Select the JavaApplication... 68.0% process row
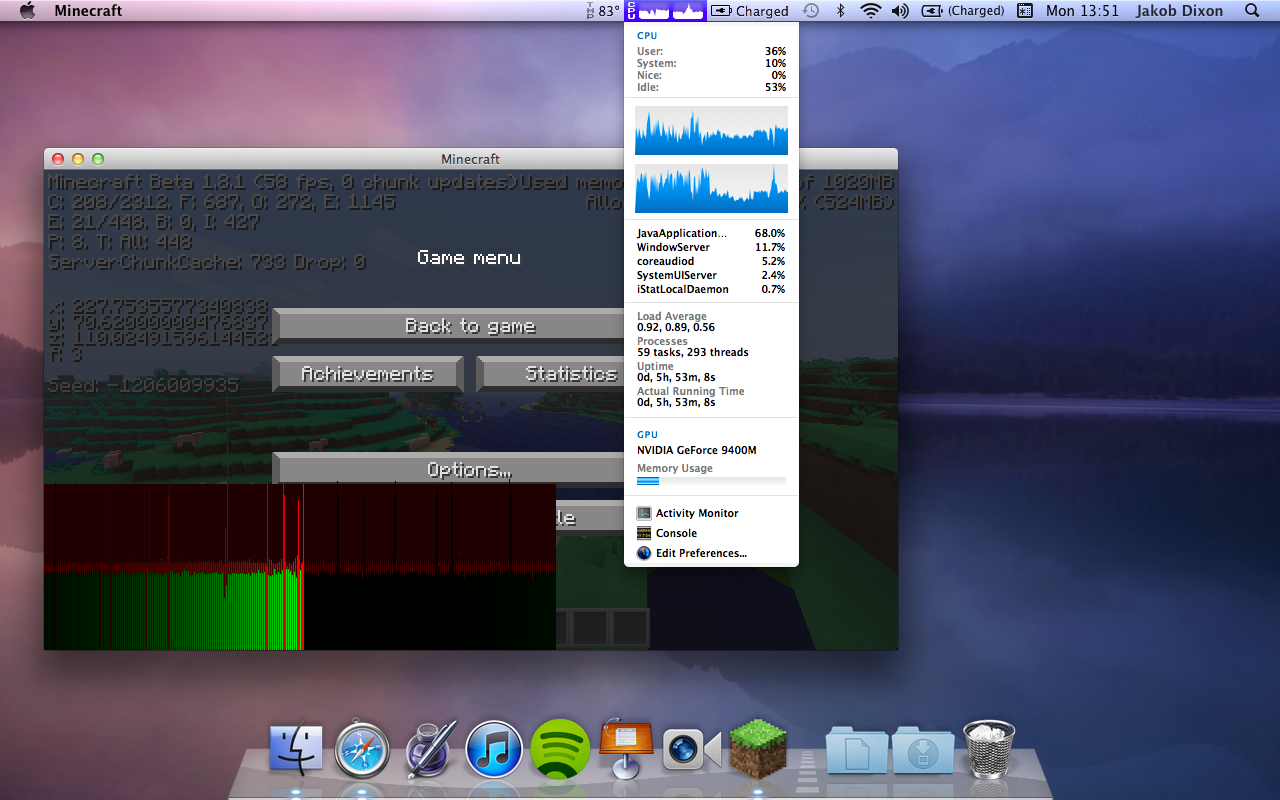The height and width of the screenshot is (800, 1280). click(711, 233)
